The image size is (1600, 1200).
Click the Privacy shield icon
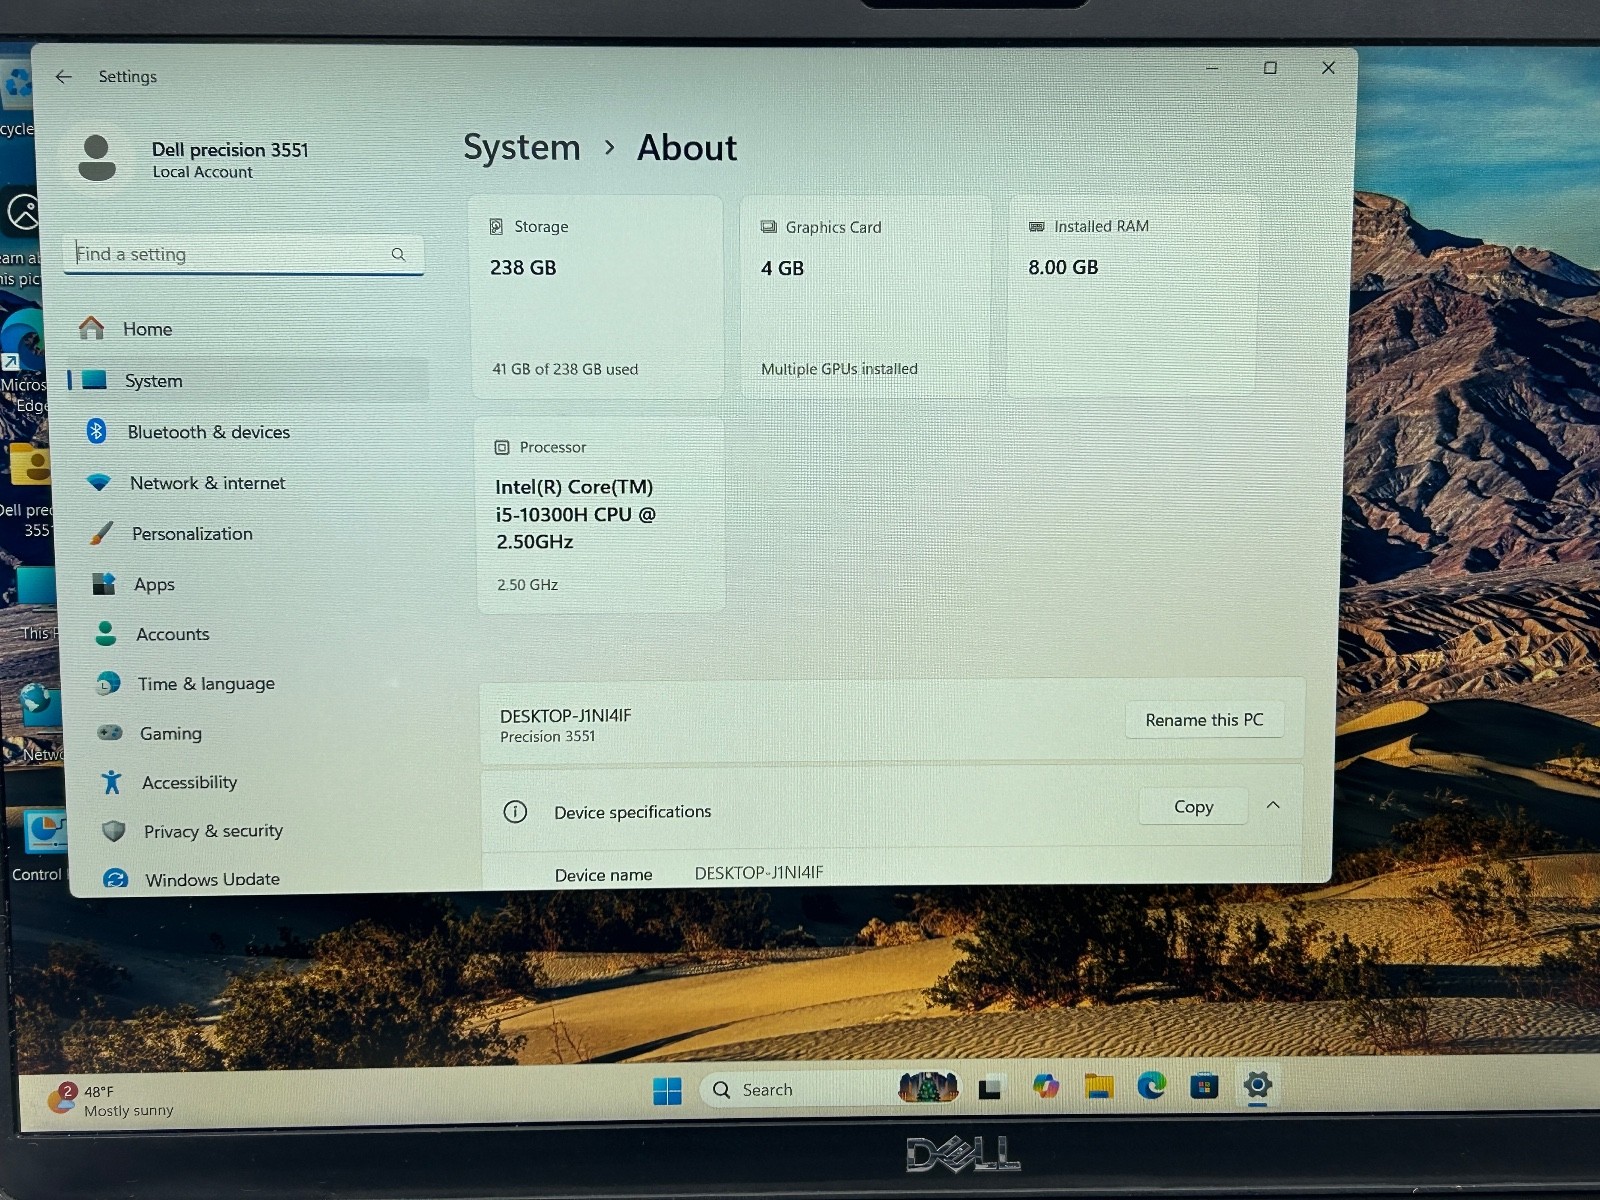(114, 831)
